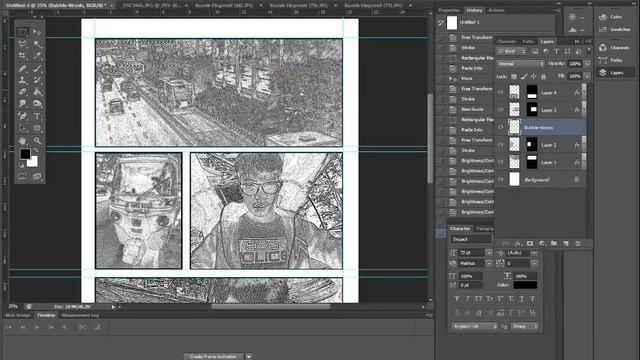Select the Move tool

(37, 32)
